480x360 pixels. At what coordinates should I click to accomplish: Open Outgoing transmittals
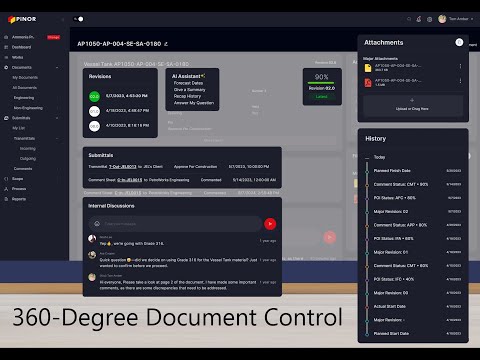[28, 159]
